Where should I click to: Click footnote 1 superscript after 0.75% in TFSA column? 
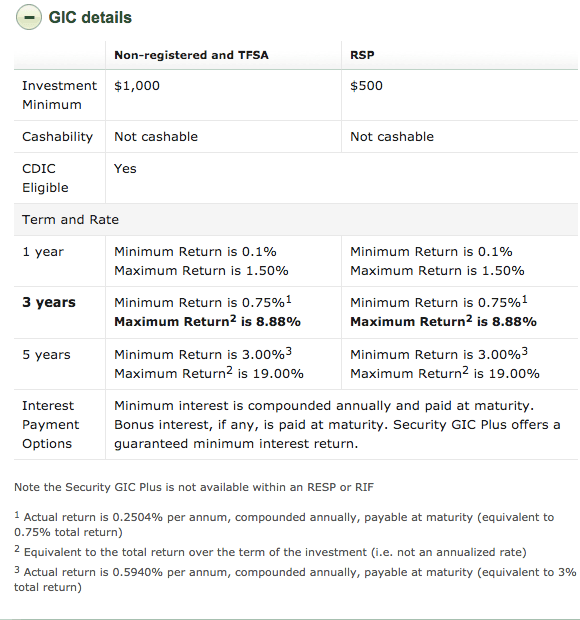tap(289, 300)
